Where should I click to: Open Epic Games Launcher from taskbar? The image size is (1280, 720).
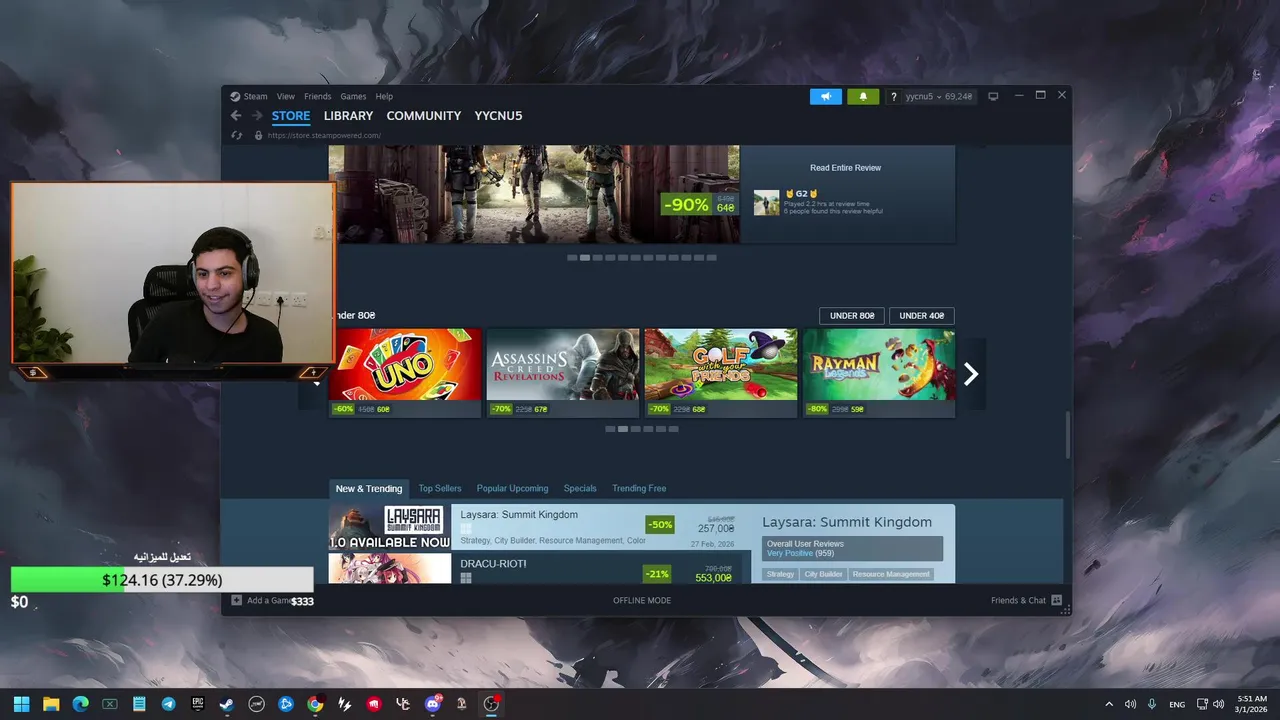click(x=198, y=704)
